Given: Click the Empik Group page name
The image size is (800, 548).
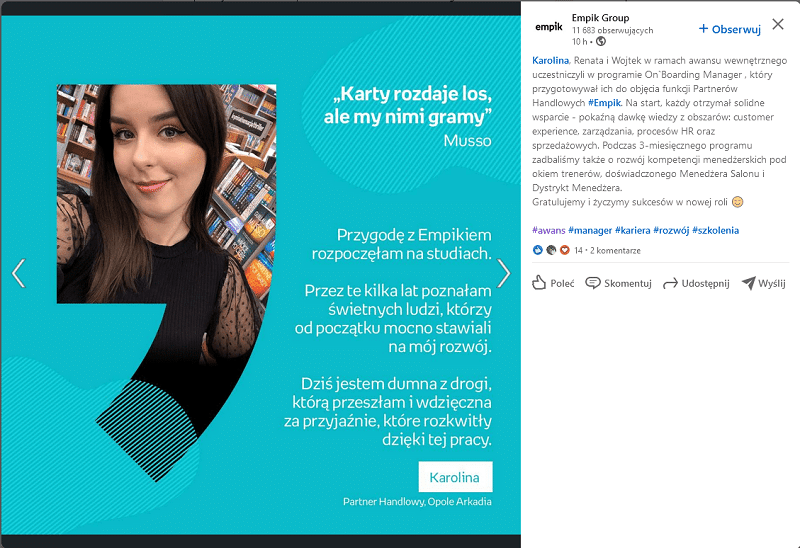Looking at the screenshot, I should (x=600, y=18).
